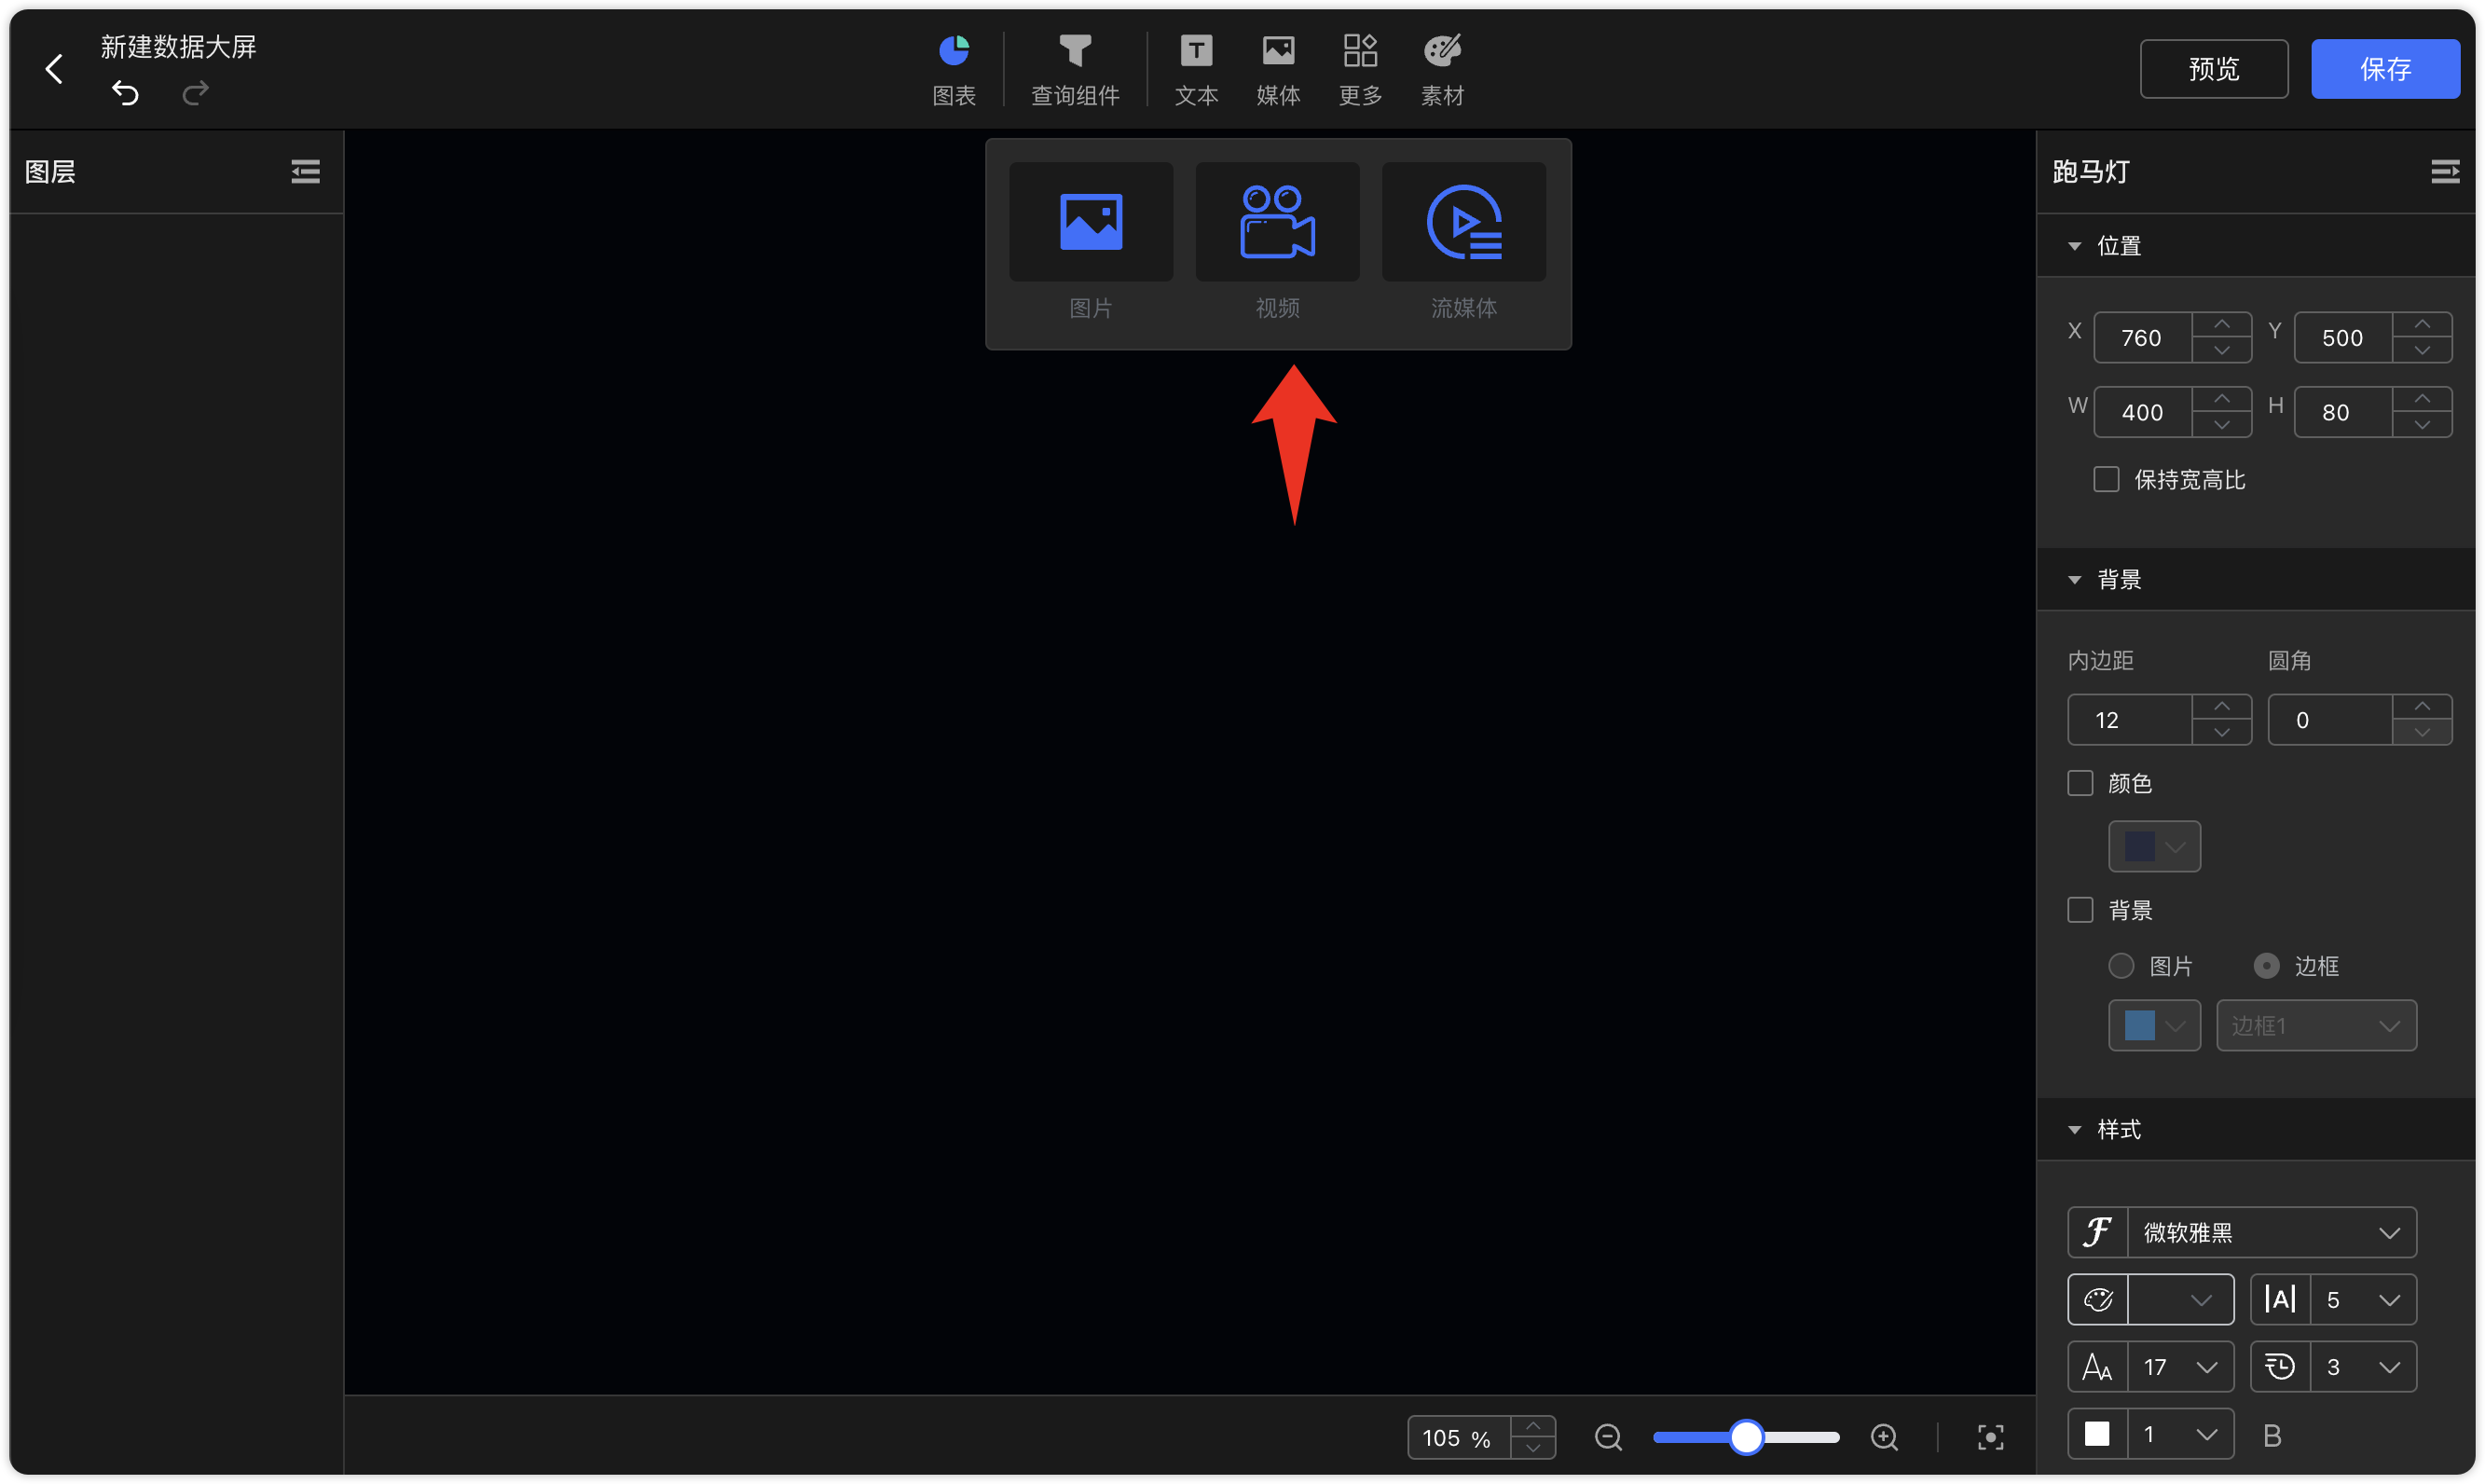Image resolution: width=2485 pixels, height=1484 pixels.
Task: Click the height field 80
Action: [2343, 412]
